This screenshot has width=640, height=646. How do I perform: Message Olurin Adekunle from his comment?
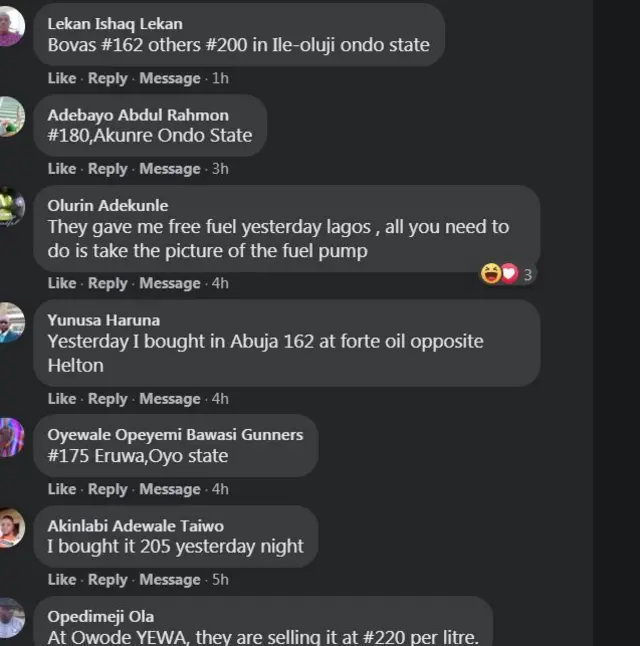tap(170, 283)
